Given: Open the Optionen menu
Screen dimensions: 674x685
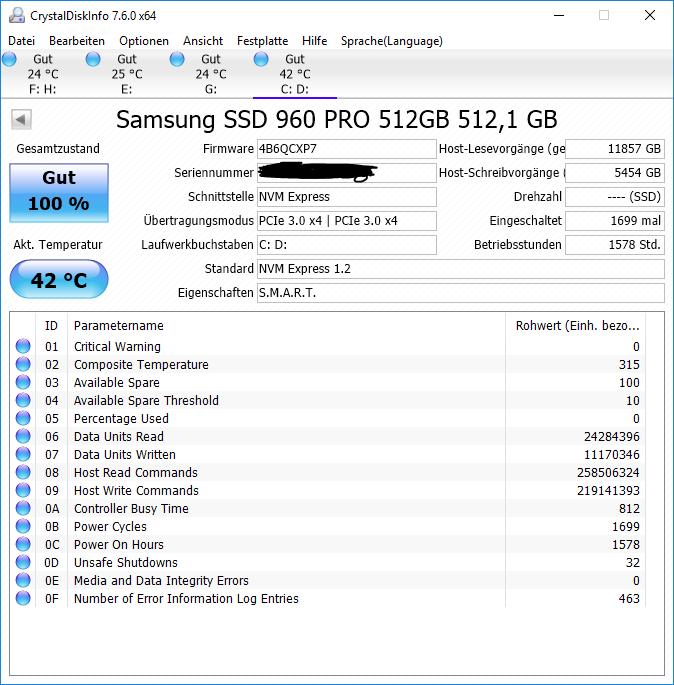Looking at the screenshot, I should click(x=144, y=41).
